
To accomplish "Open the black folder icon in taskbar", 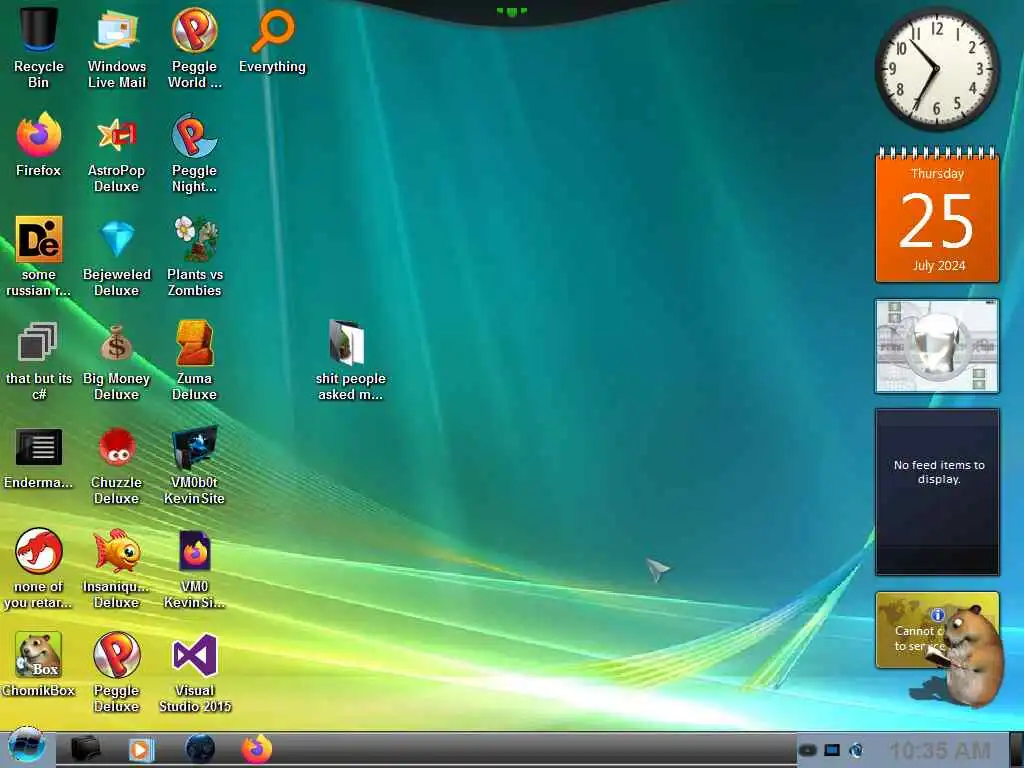I will click(x=86, y=748).
